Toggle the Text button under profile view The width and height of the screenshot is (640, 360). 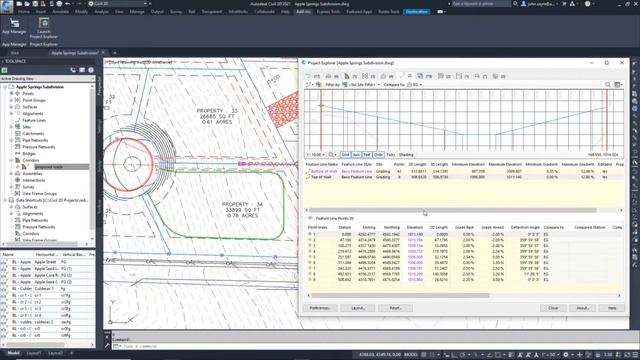click(x=367, y=155)
